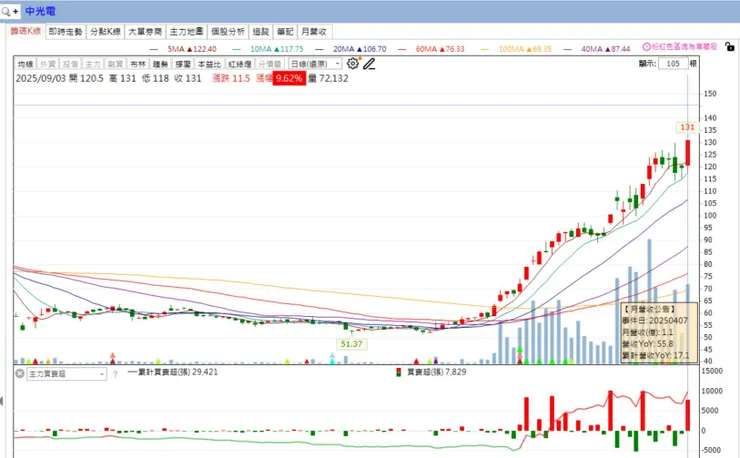Open the 月營收 tab
The image size is (740, 458).
[x=314, y=32]
